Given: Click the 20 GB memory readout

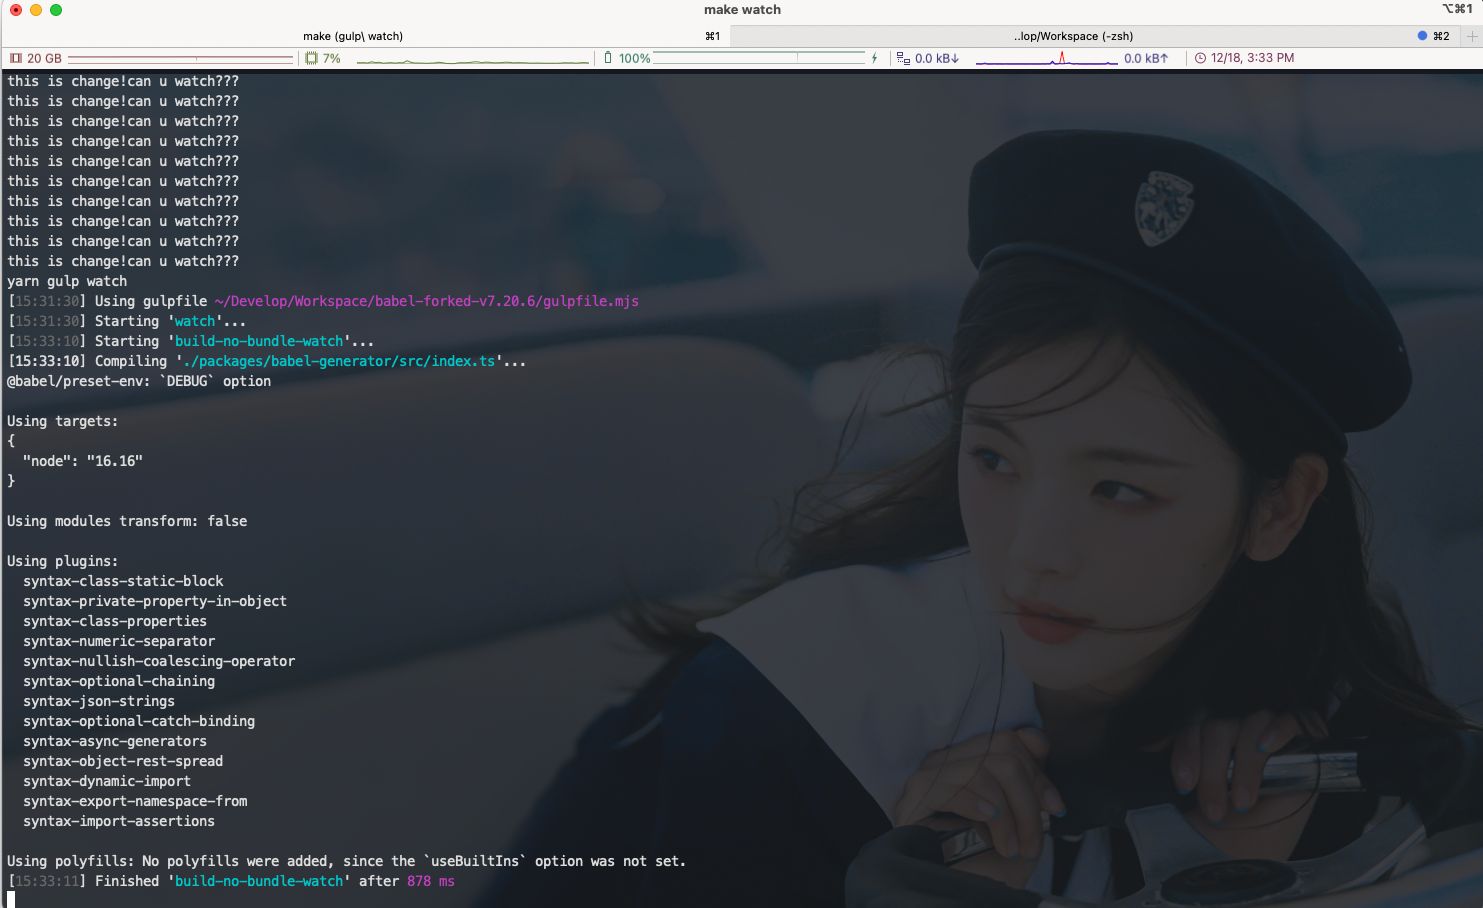Looking at the screenshot, I should tap(44, 58).
